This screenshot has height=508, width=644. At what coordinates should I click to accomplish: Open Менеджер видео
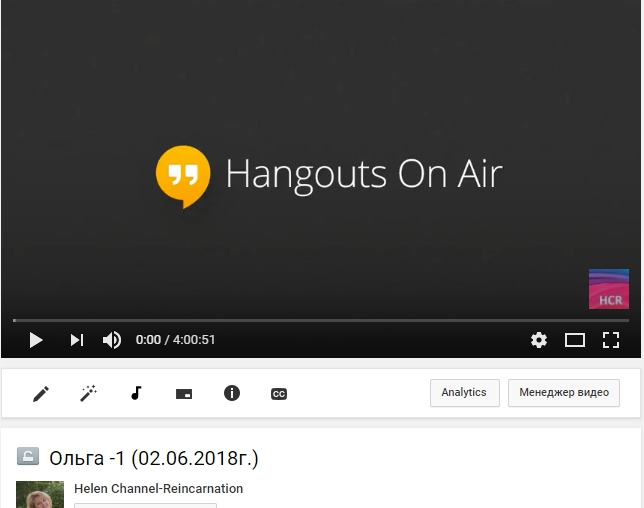coord(564,393)
